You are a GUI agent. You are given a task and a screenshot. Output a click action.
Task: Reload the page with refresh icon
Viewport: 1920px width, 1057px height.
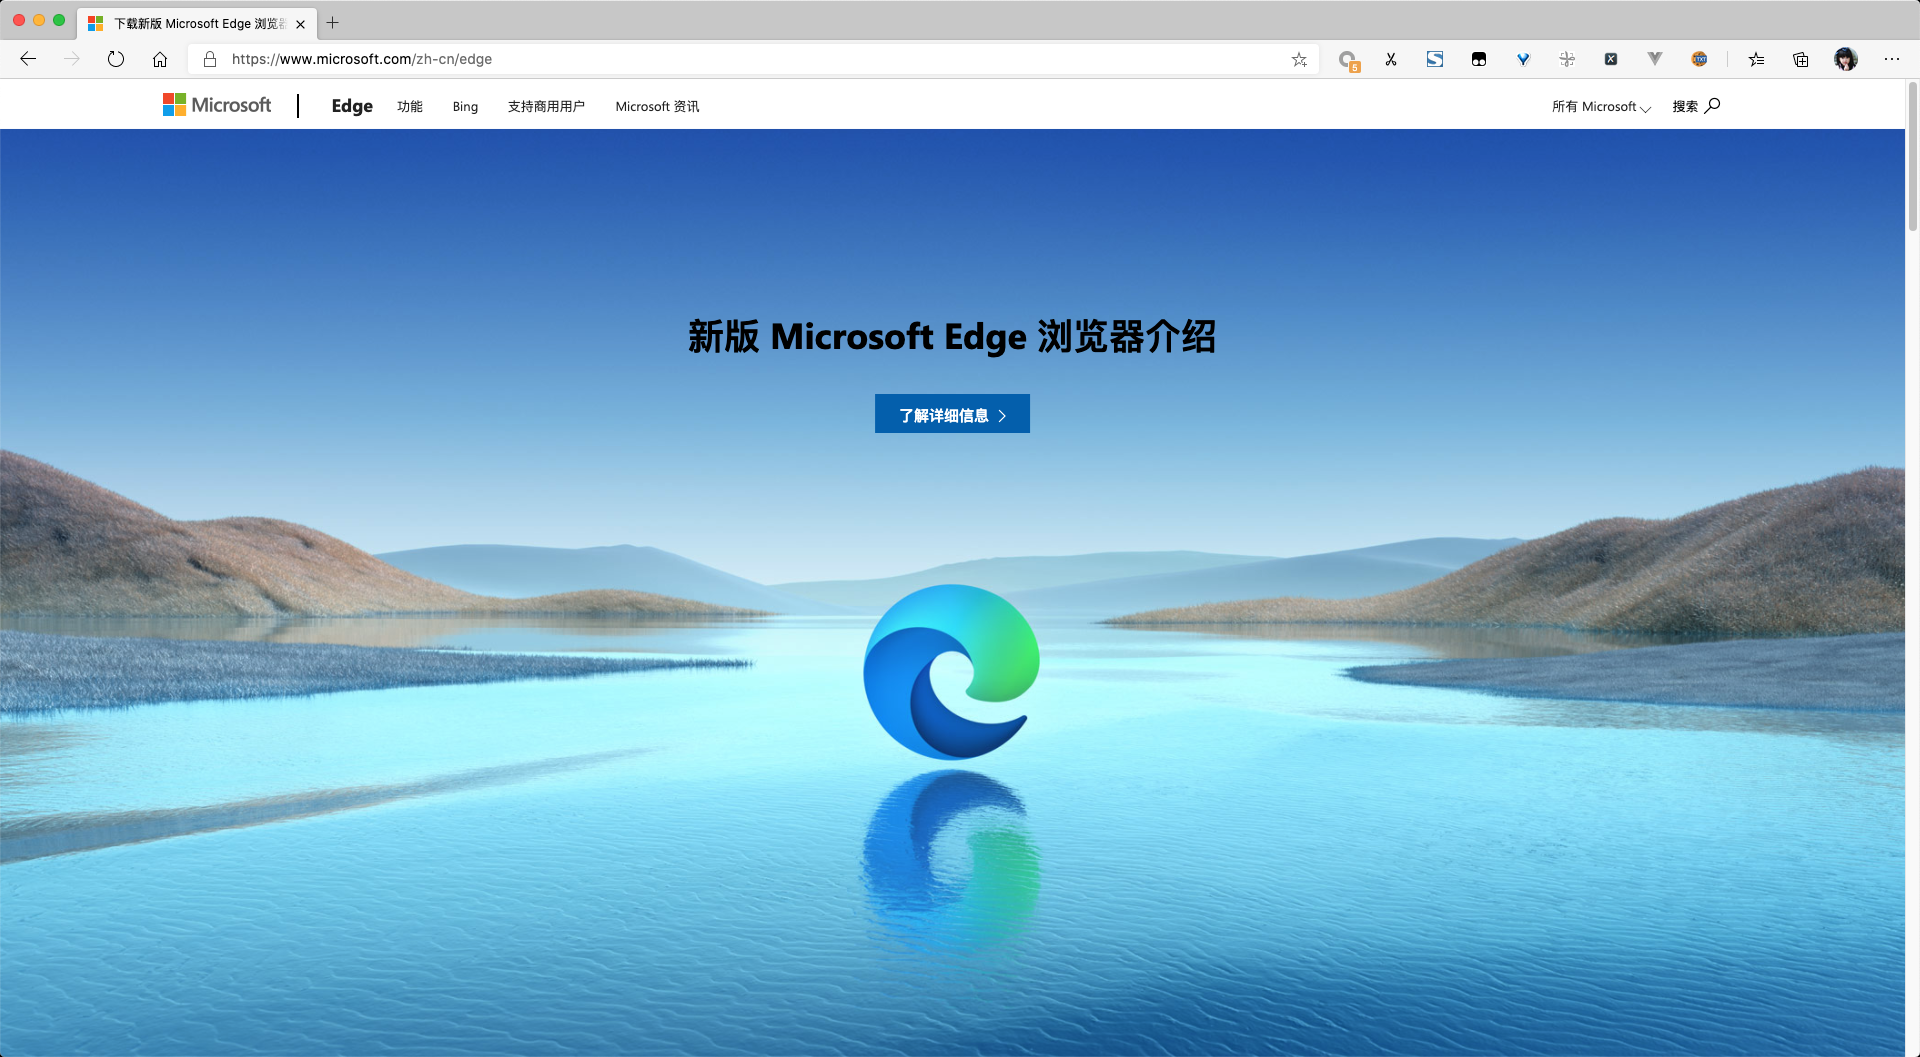click(116, 59)
